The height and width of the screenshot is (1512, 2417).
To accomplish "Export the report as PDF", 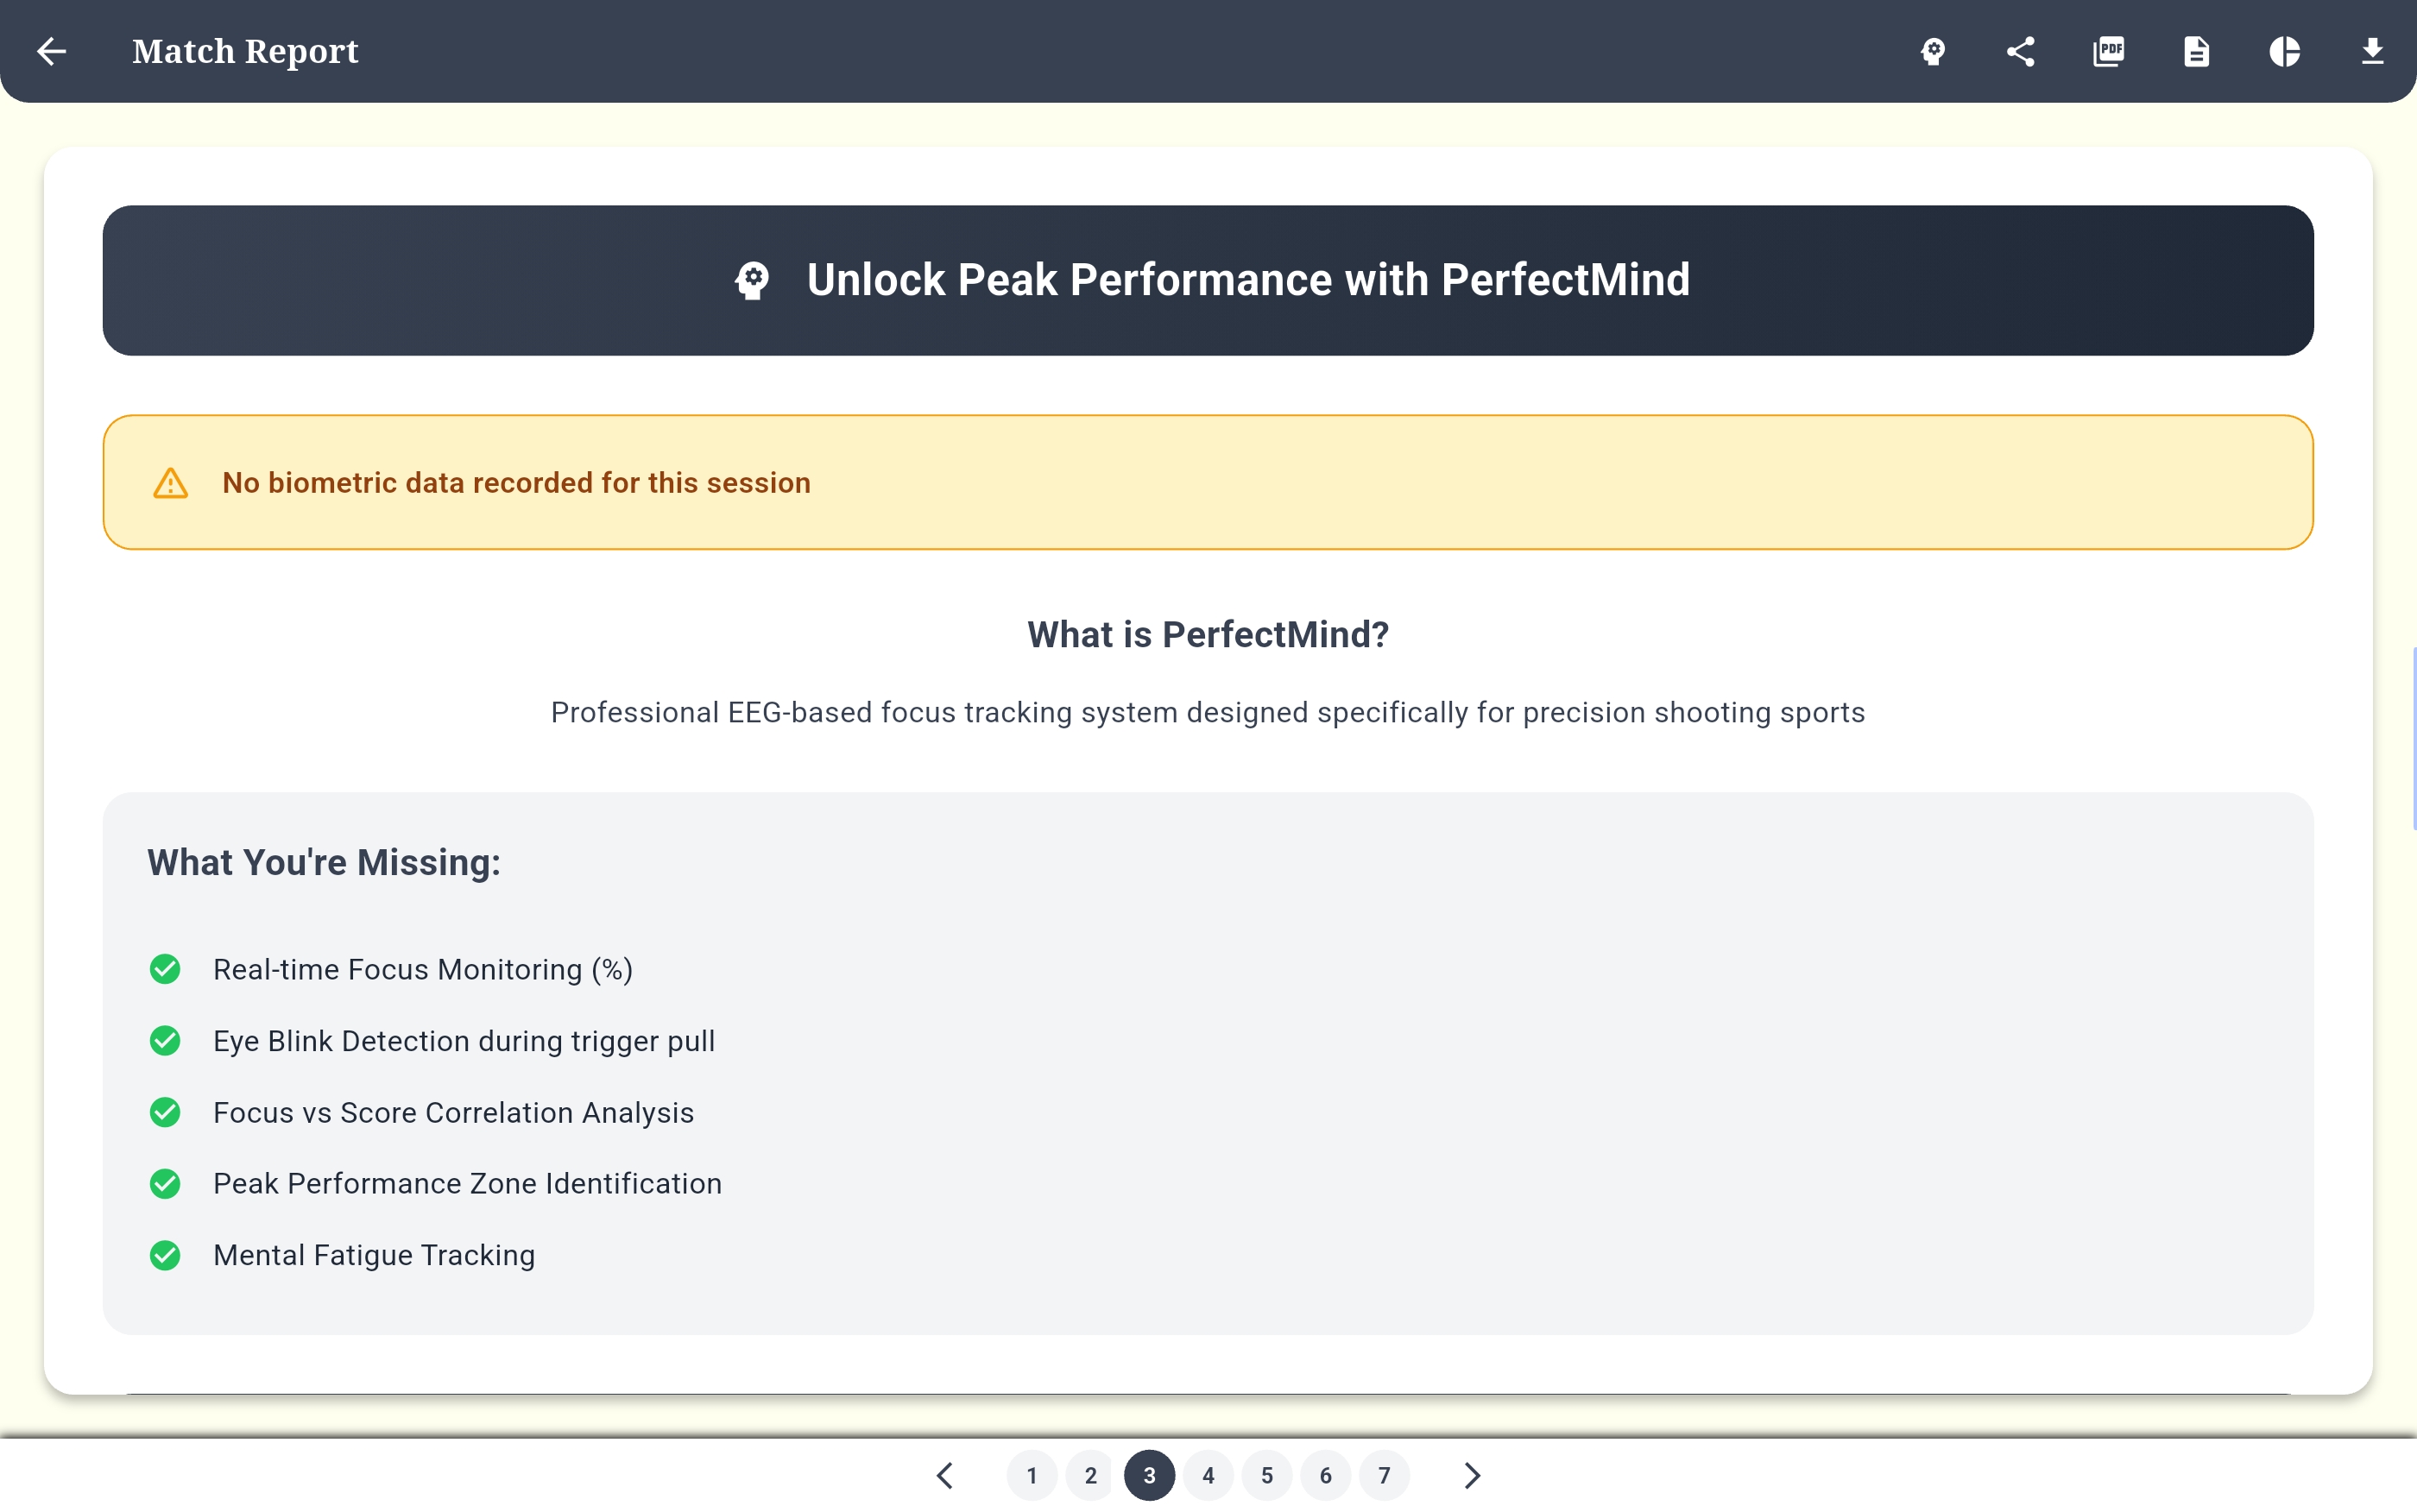I will (x=2108, y=51).
